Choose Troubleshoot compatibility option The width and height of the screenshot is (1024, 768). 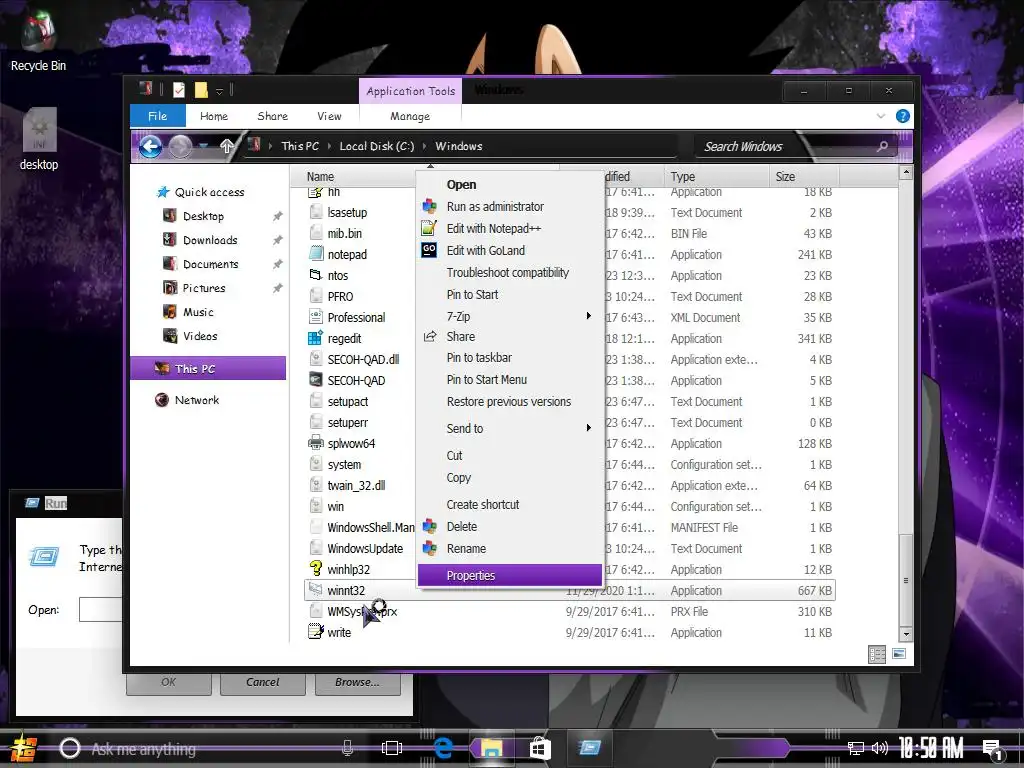click(509, 272)
